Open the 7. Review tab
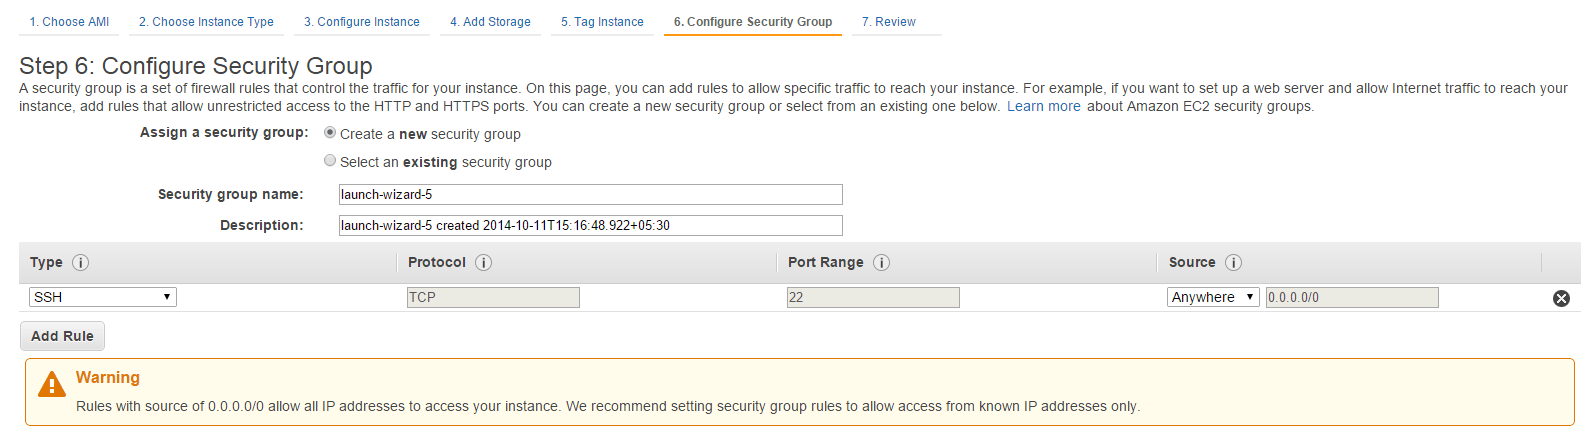This screenshot has width=1586, height=435. tap(889, 21)
